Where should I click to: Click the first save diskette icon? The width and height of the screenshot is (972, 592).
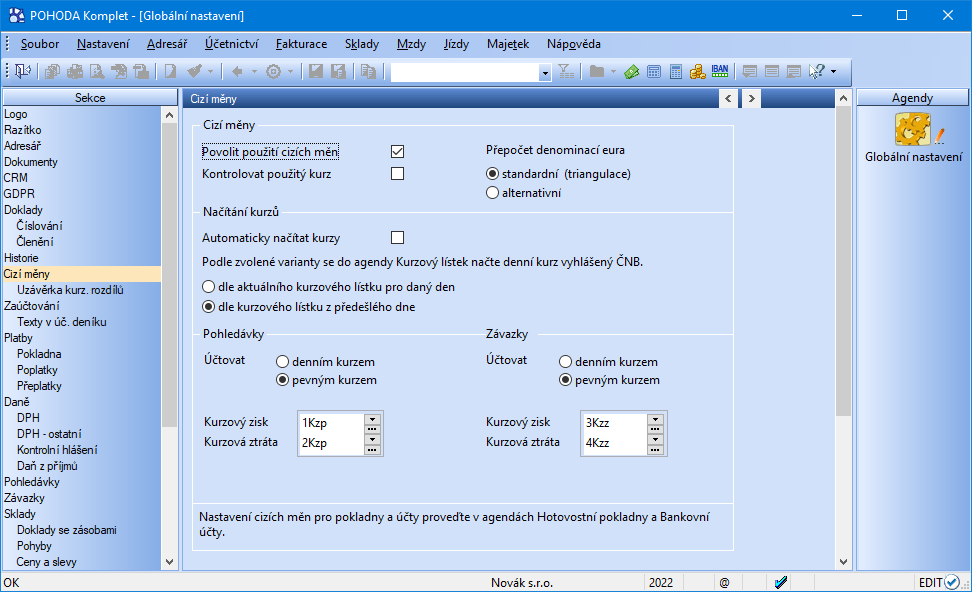316,72
